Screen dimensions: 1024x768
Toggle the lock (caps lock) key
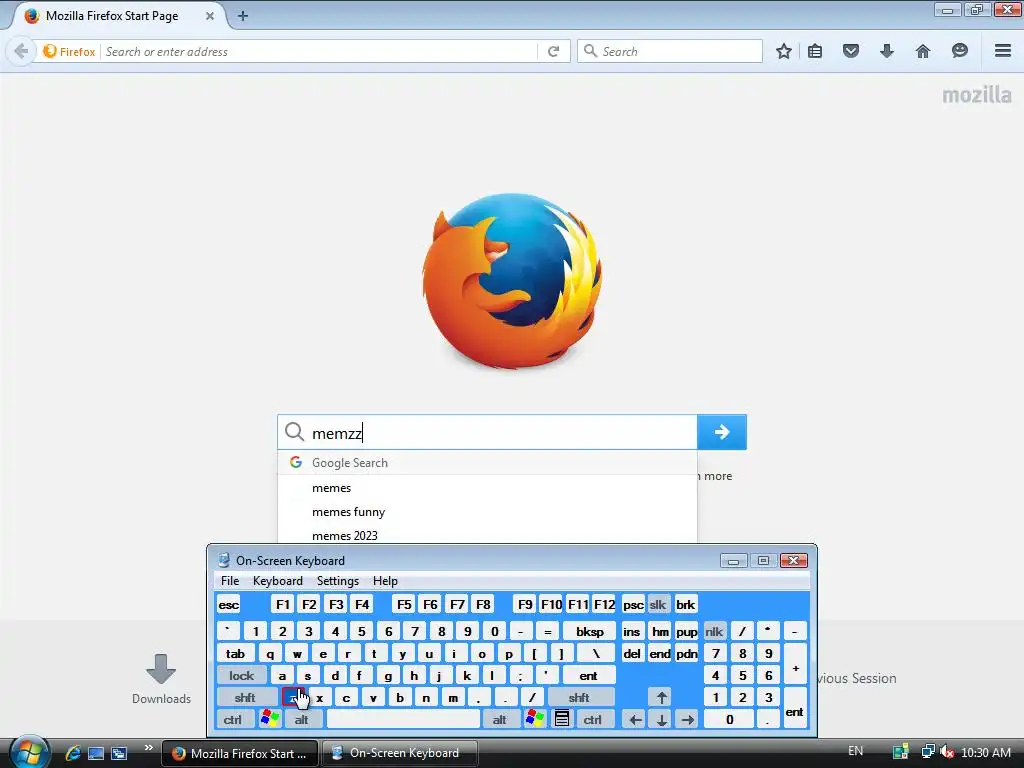pos(242,675)
